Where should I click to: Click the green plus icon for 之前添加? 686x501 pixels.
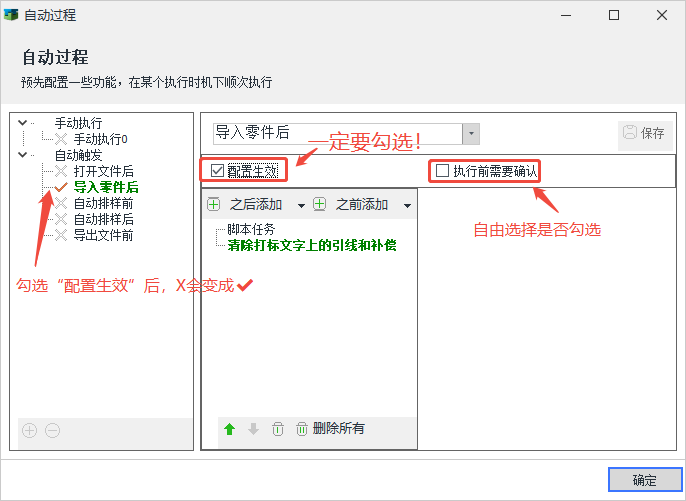tap(319, 204)
